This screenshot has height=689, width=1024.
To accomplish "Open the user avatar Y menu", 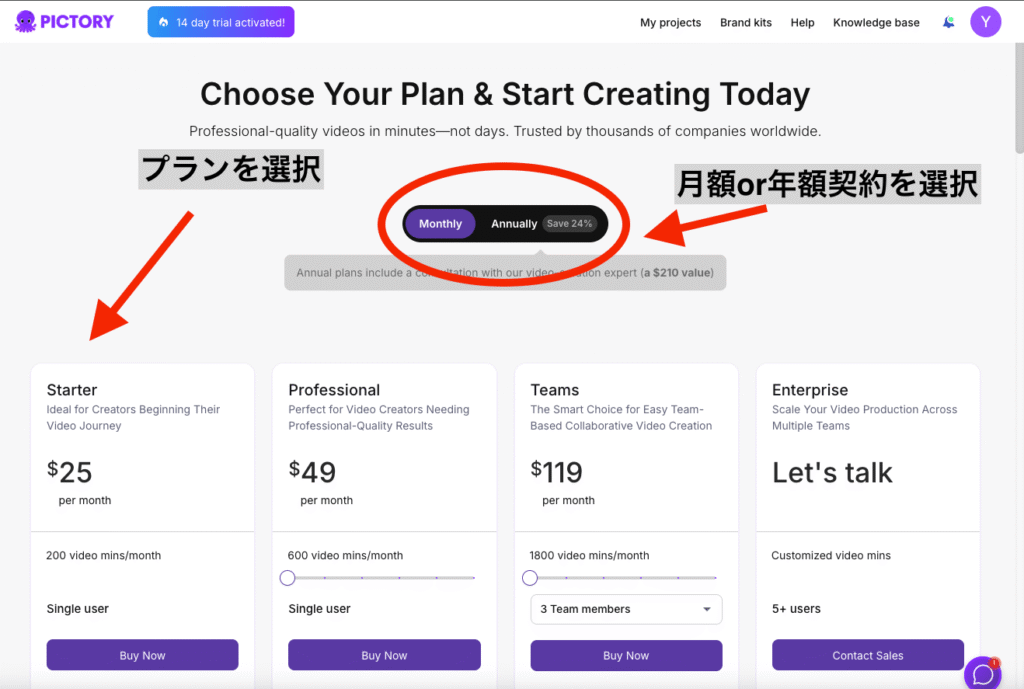I will [985, 22].
